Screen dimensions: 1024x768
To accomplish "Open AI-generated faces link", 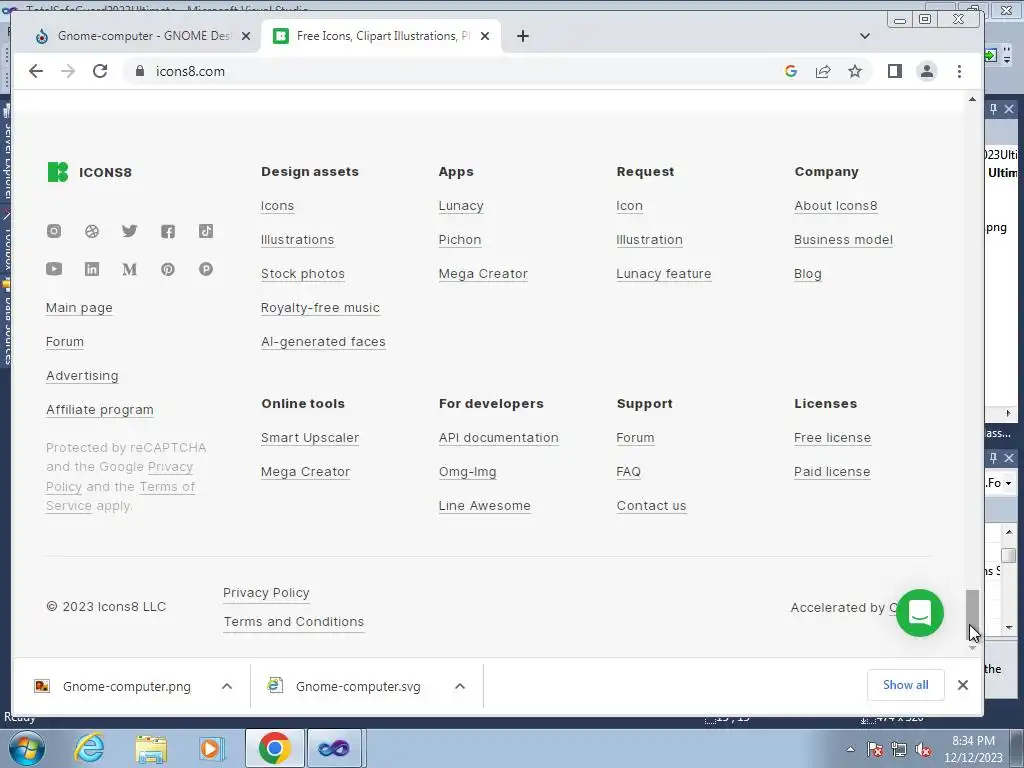I will [x=323, y=342].
